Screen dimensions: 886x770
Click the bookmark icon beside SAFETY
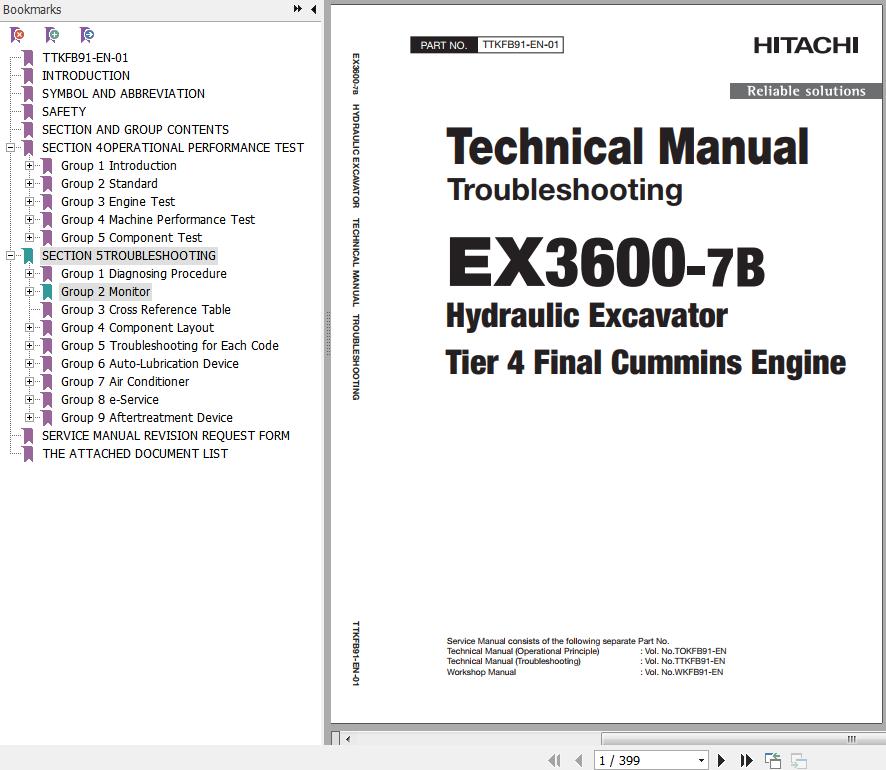pos(28,112)
